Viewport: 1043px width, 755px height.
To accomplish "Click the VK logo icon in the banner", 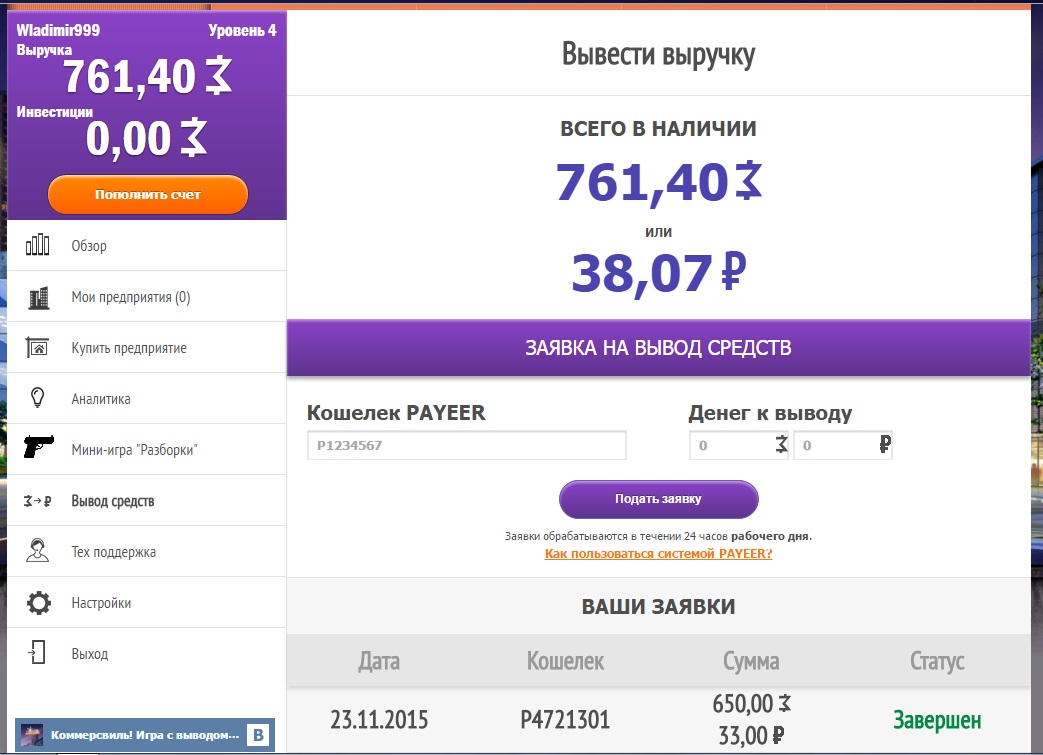I will coord(258,735).
